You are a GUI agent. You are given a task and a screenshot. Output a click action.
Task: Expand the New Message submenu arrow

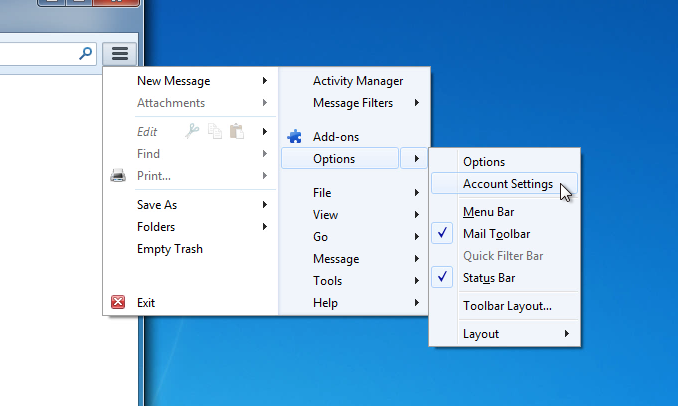coord(265,81)
